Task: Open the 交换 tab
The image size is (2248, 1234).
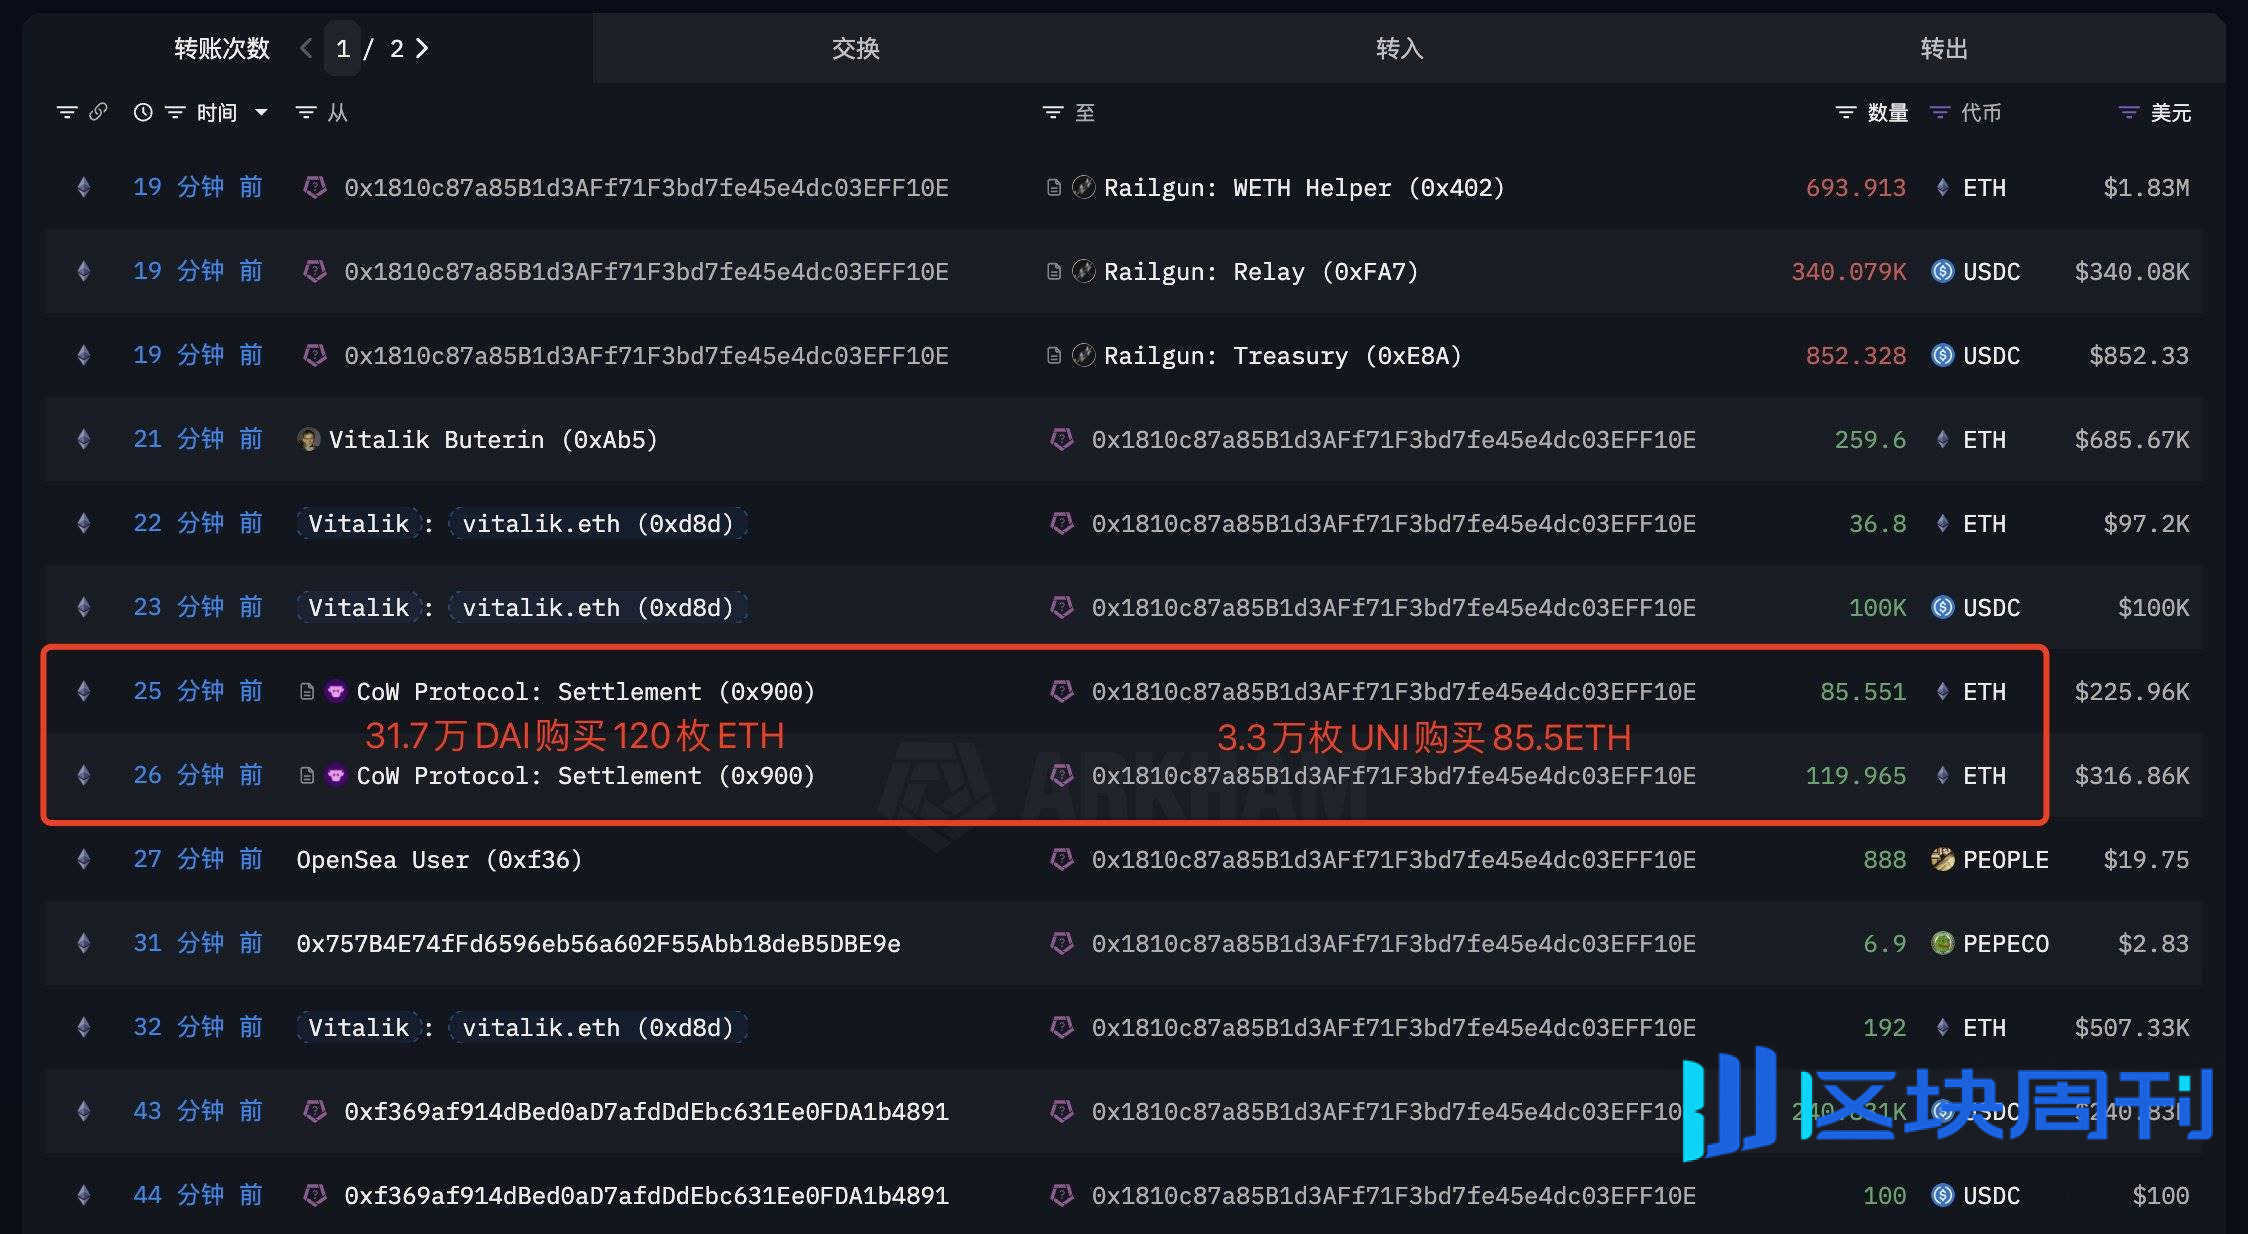Action: 856,48
